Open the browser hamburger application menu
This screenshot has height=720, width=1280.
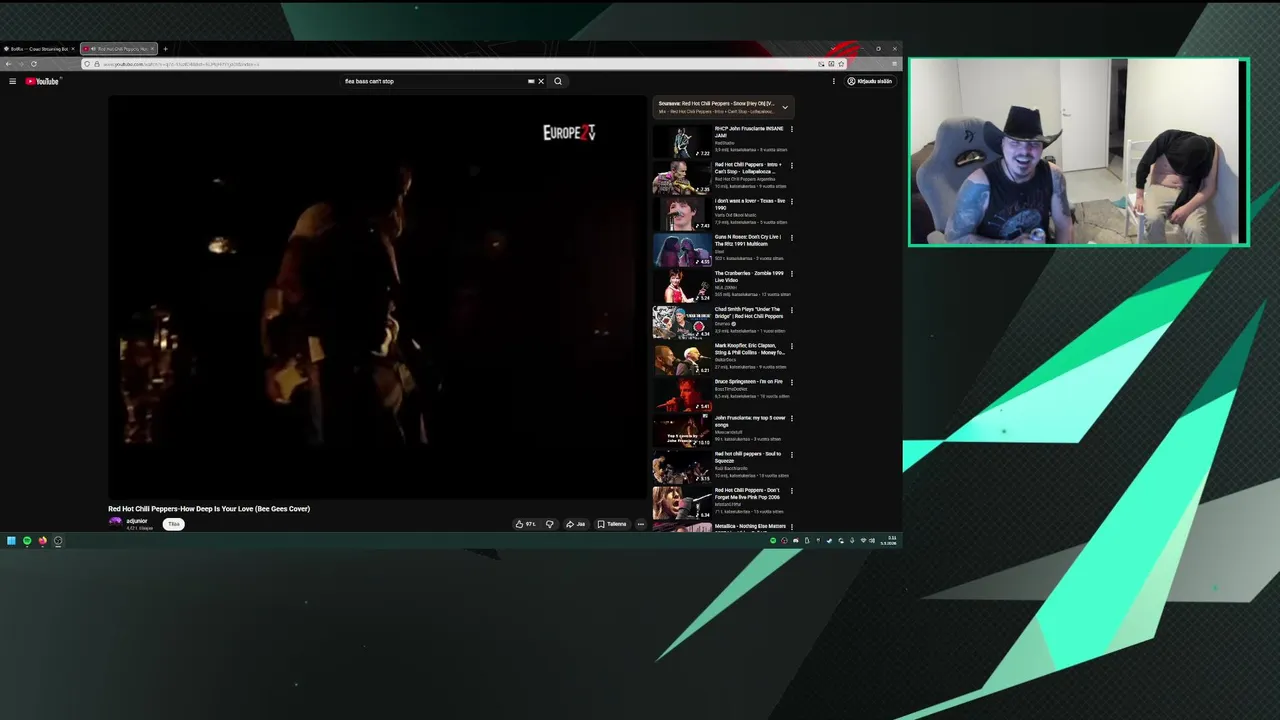pyautogui.click(x=894, y=64)
